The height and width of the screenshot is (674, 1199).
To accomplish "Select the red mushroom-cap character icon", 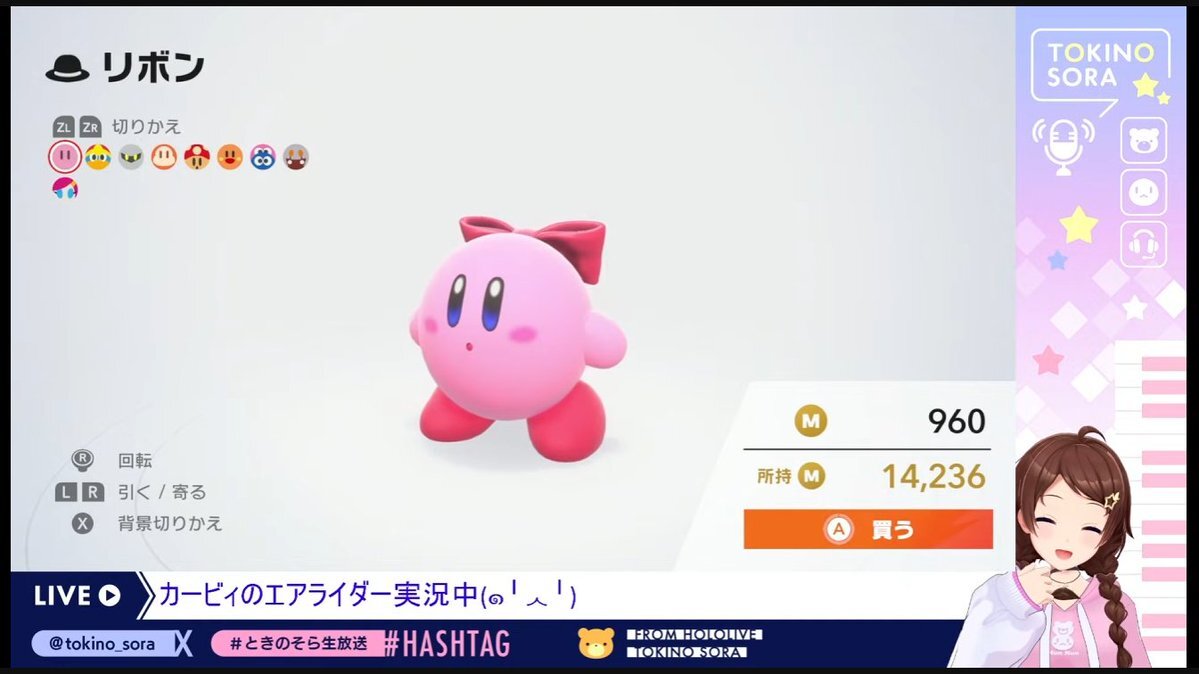I will [197, 157].
